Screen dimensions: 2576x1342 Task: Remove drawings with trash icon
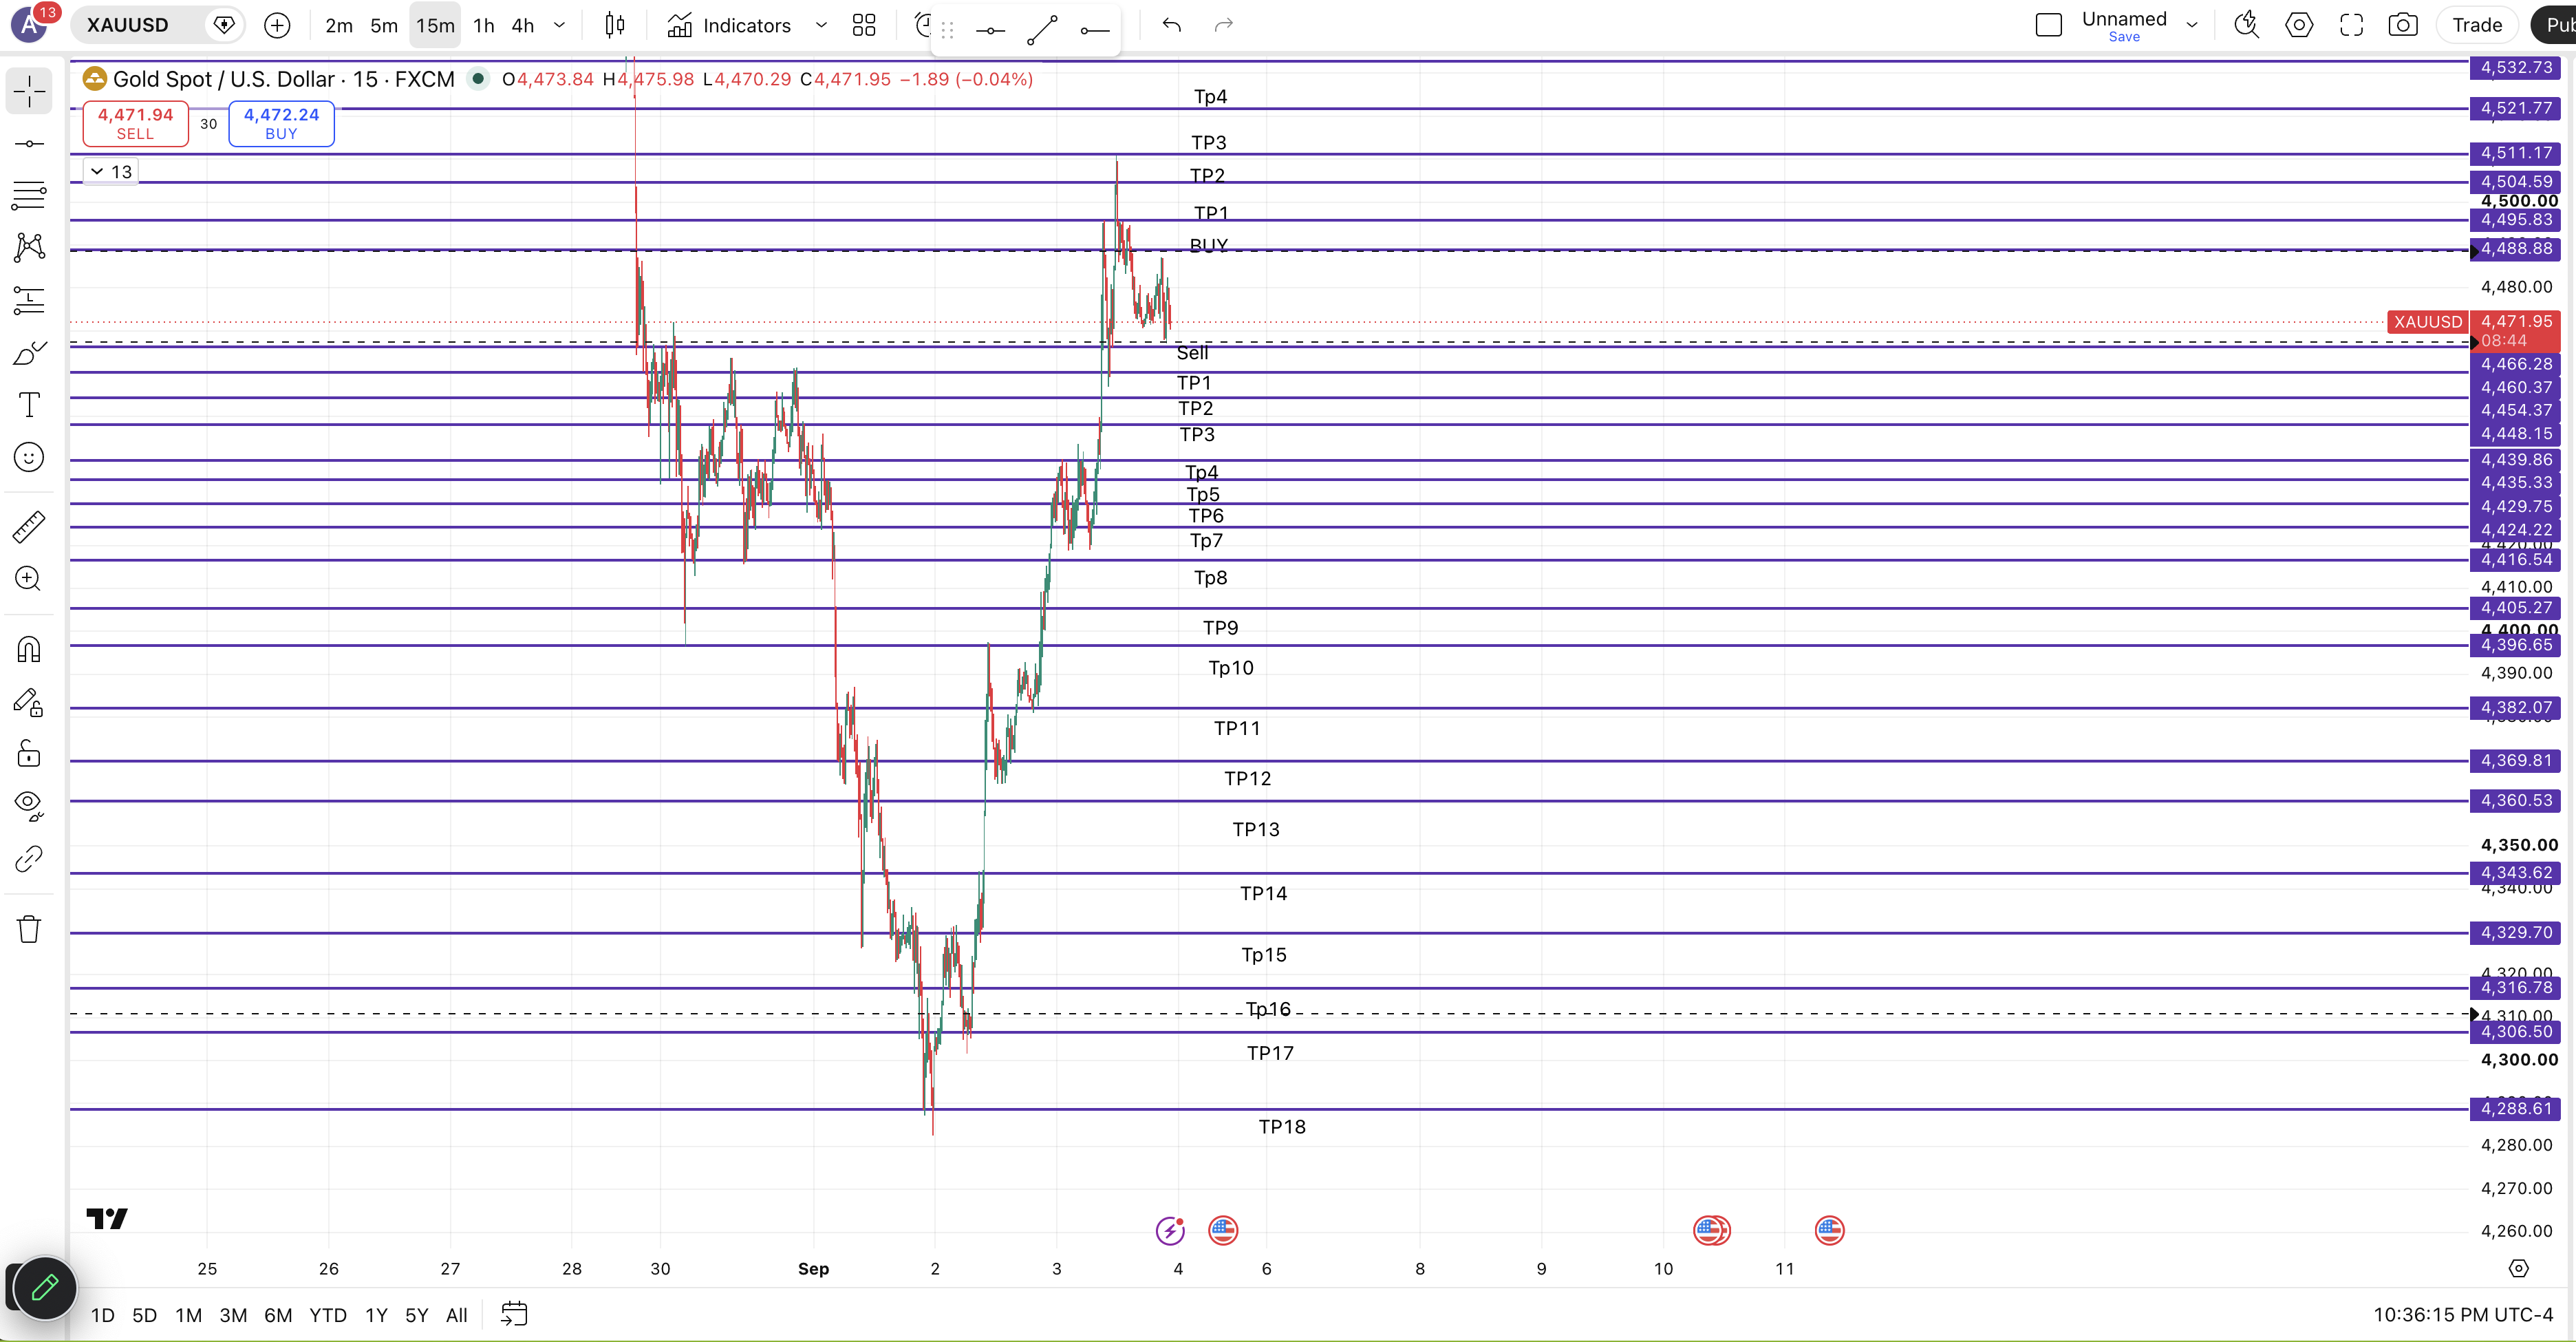point(29,929)
